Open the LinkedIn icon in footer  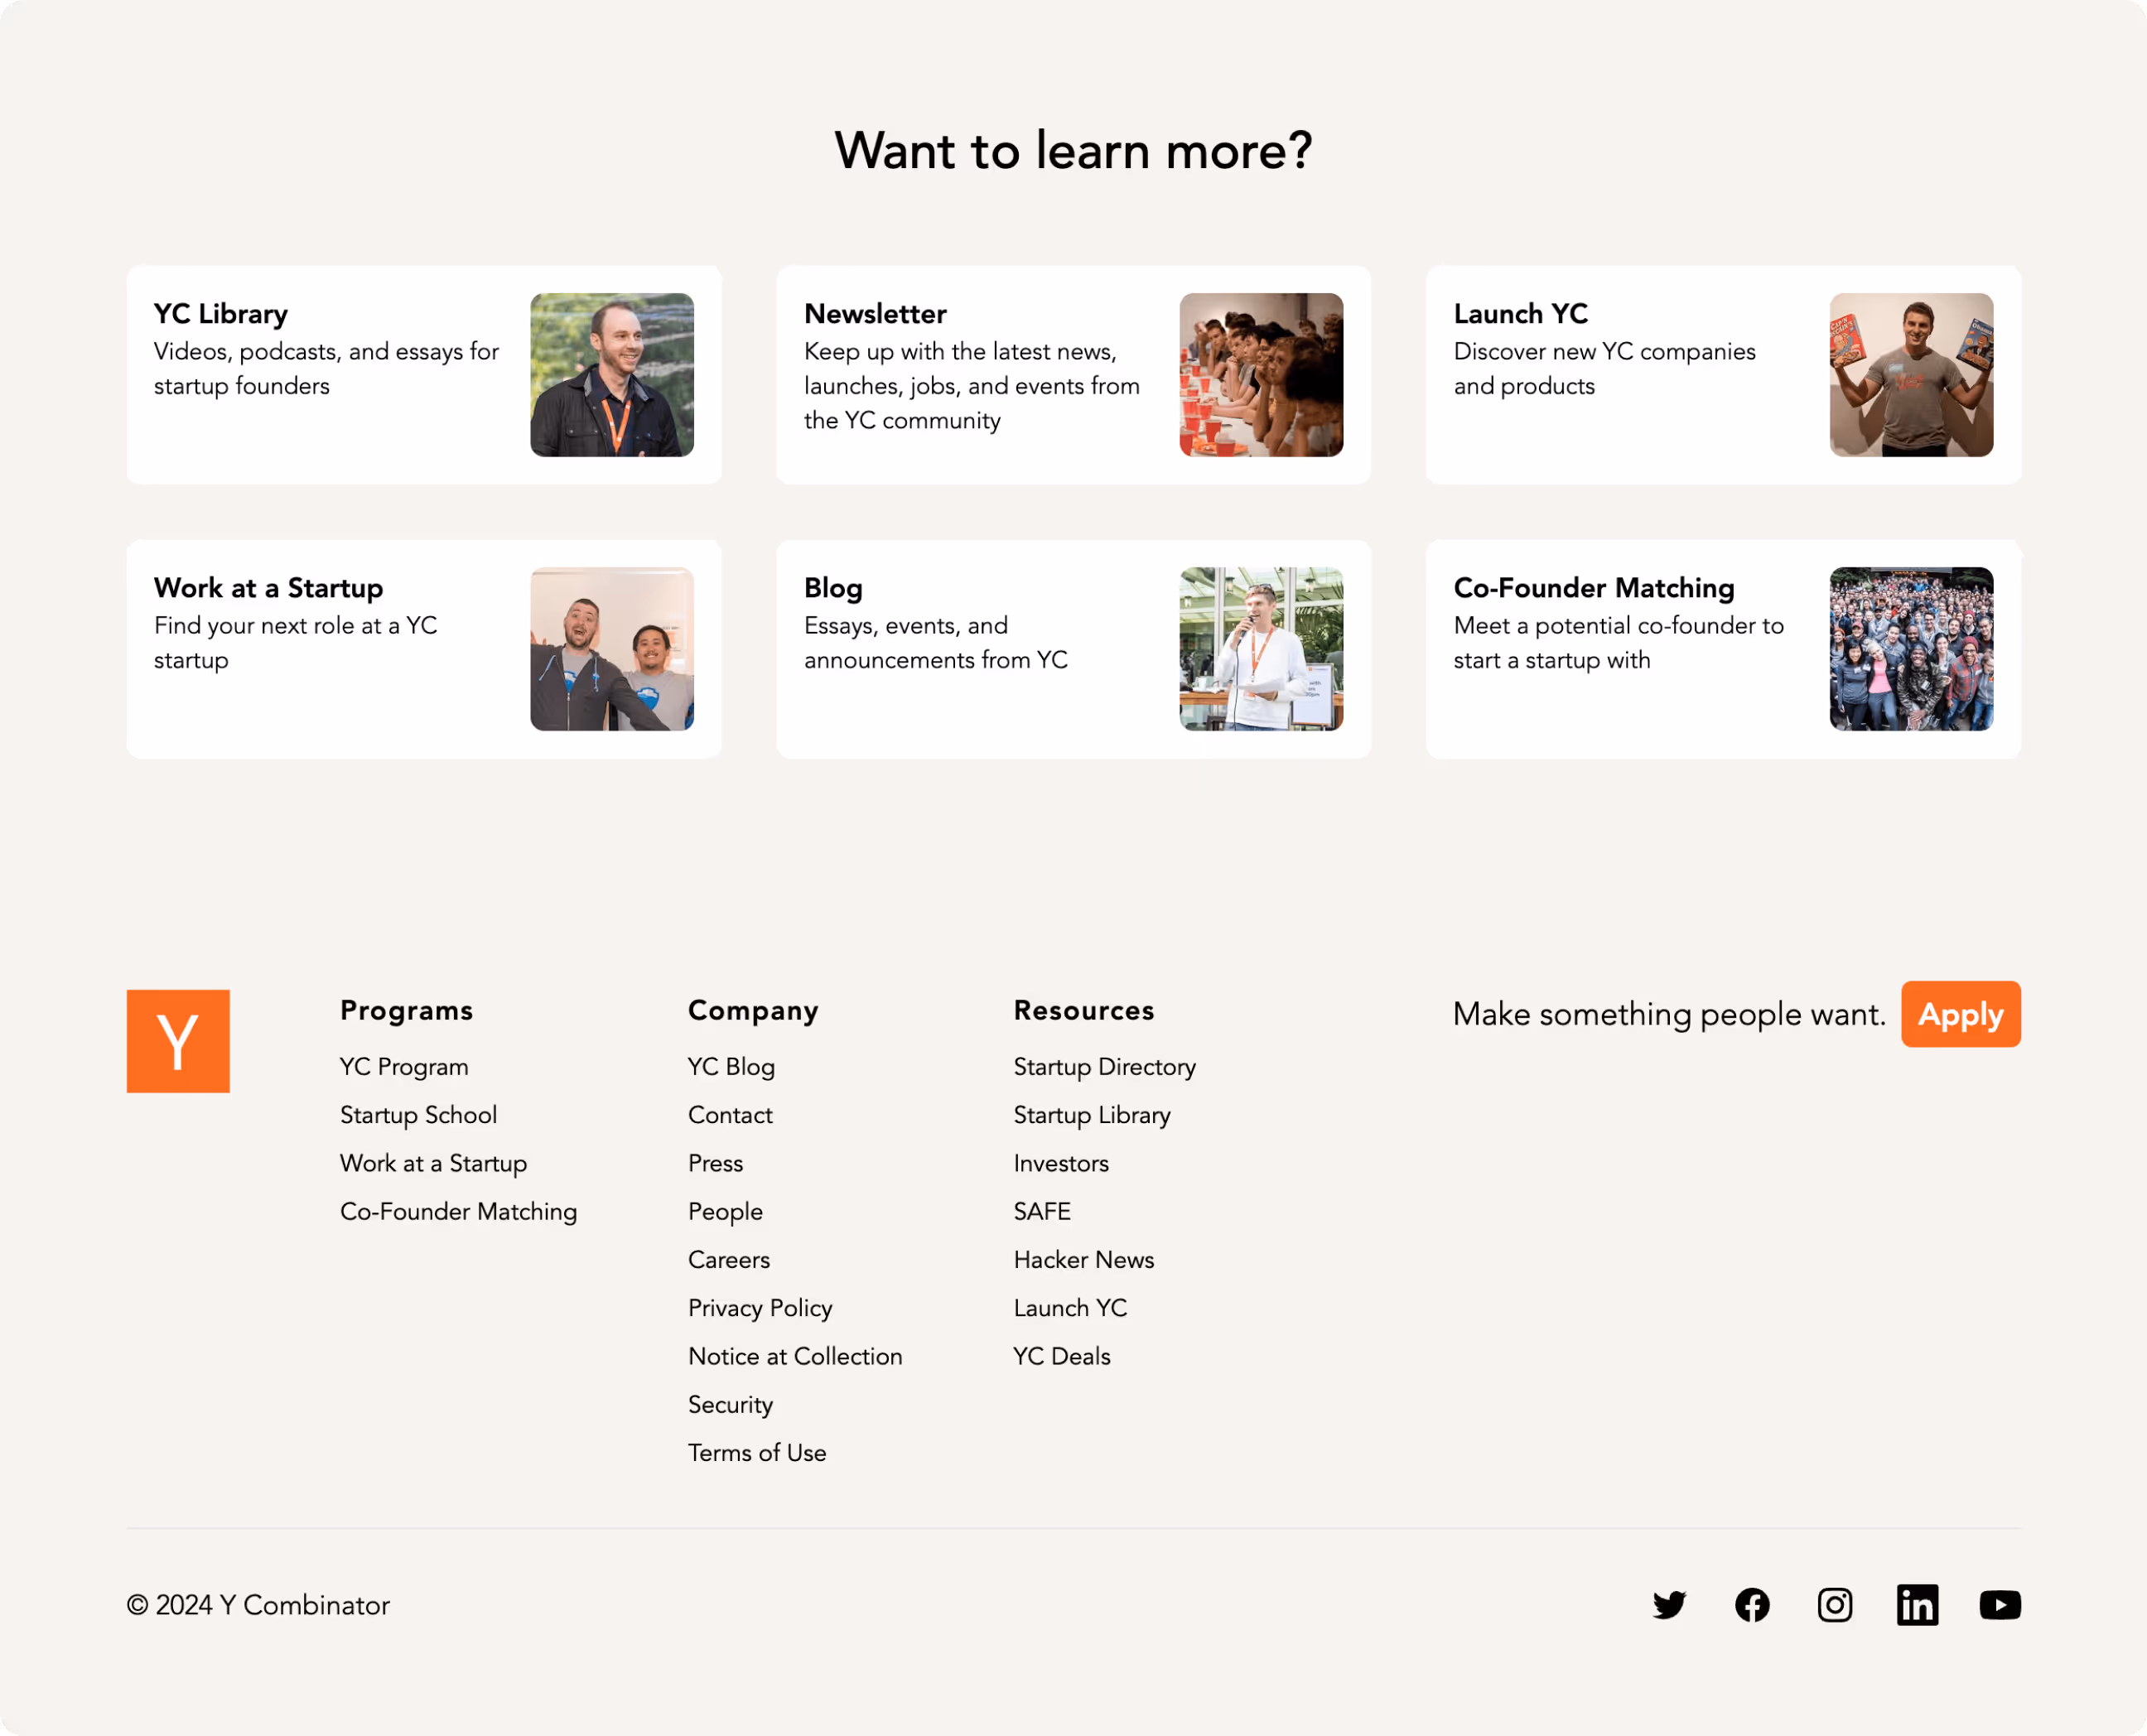point(1917,1605)
